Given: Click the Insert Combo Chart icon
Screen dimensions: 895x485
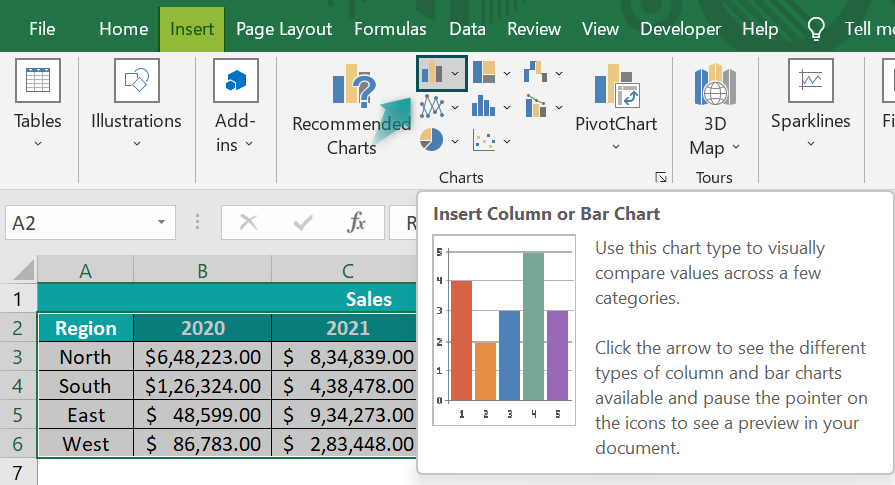Looking at the screenshot, I should click(536, 106).
